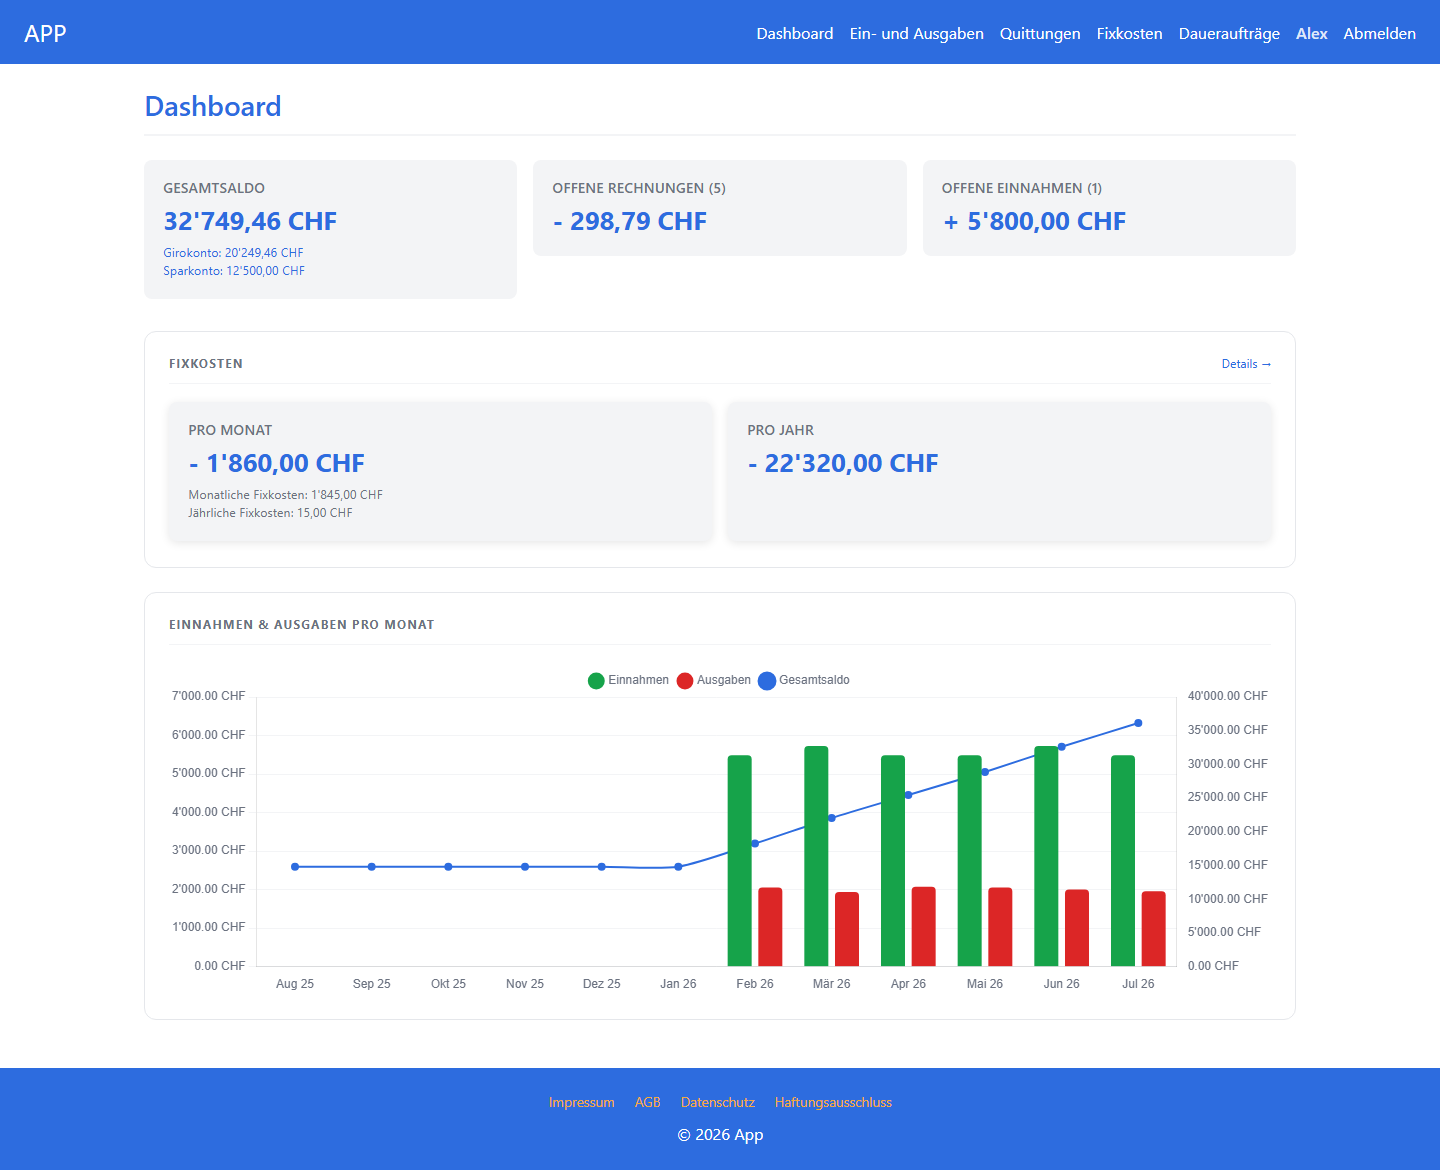The width and height of the screenshot is (1440, 1170).
Task: Click the Offene Einnahmen (1) card
Action: [1109, 208]
